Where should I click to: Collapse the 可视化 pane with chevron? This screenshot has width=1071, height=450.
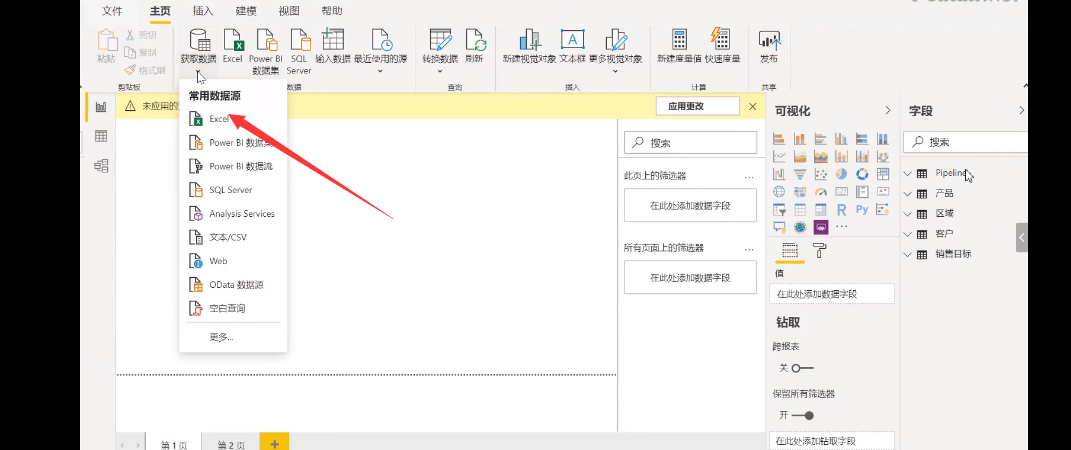887,111
